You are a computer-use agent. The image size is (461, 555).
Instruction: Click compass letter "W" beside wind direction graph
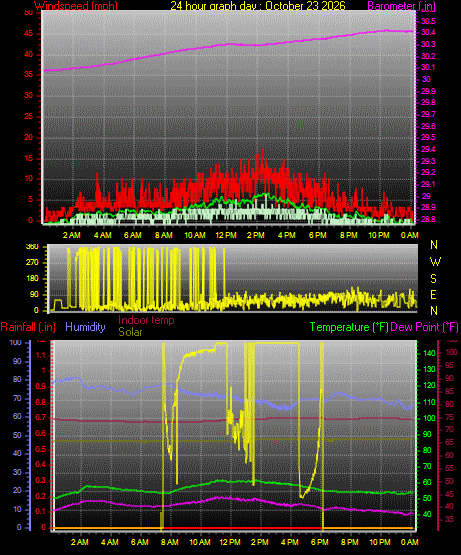pyautogui.click(x=435, y=262)
